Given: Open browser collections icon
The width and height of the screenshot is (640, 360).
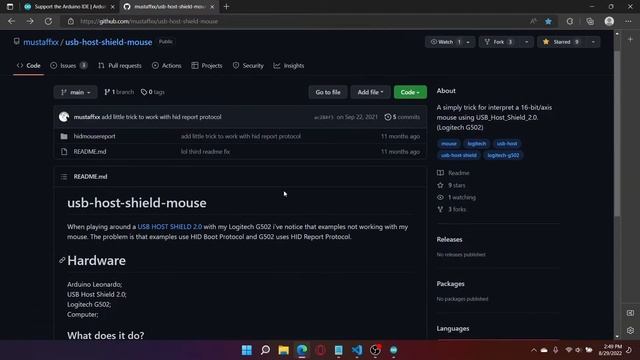Looking at the screenshot, I should 590,21.
